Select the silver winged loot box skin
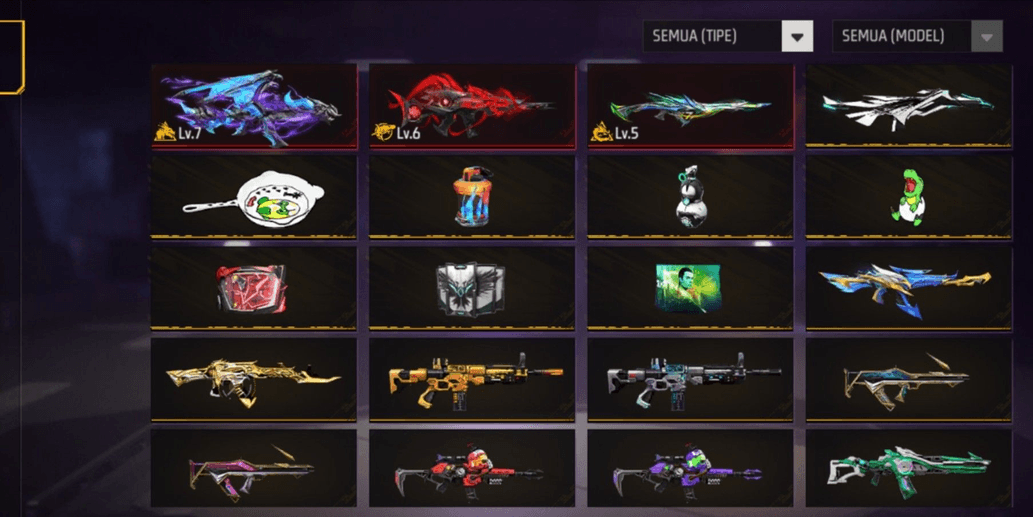Image resolution: width=1033 pixels, height=517 pixels. click(472, 288)
